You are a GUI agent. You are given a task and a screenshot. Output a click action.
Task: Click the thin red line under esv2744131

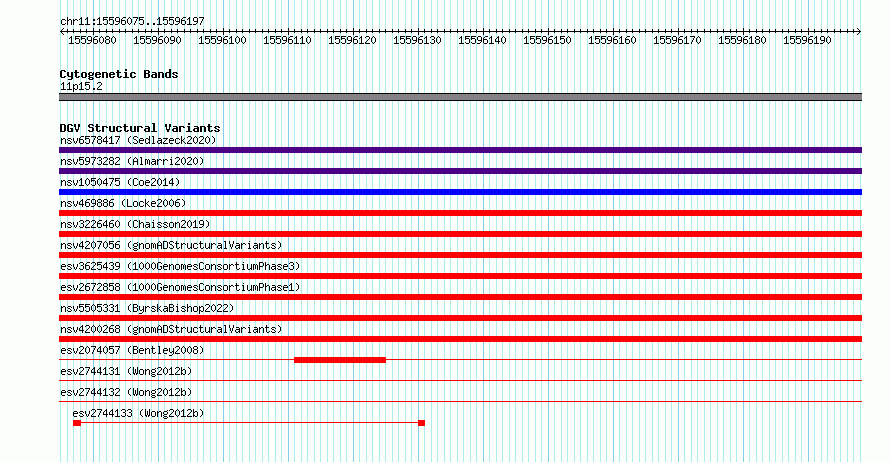[460, 381]
